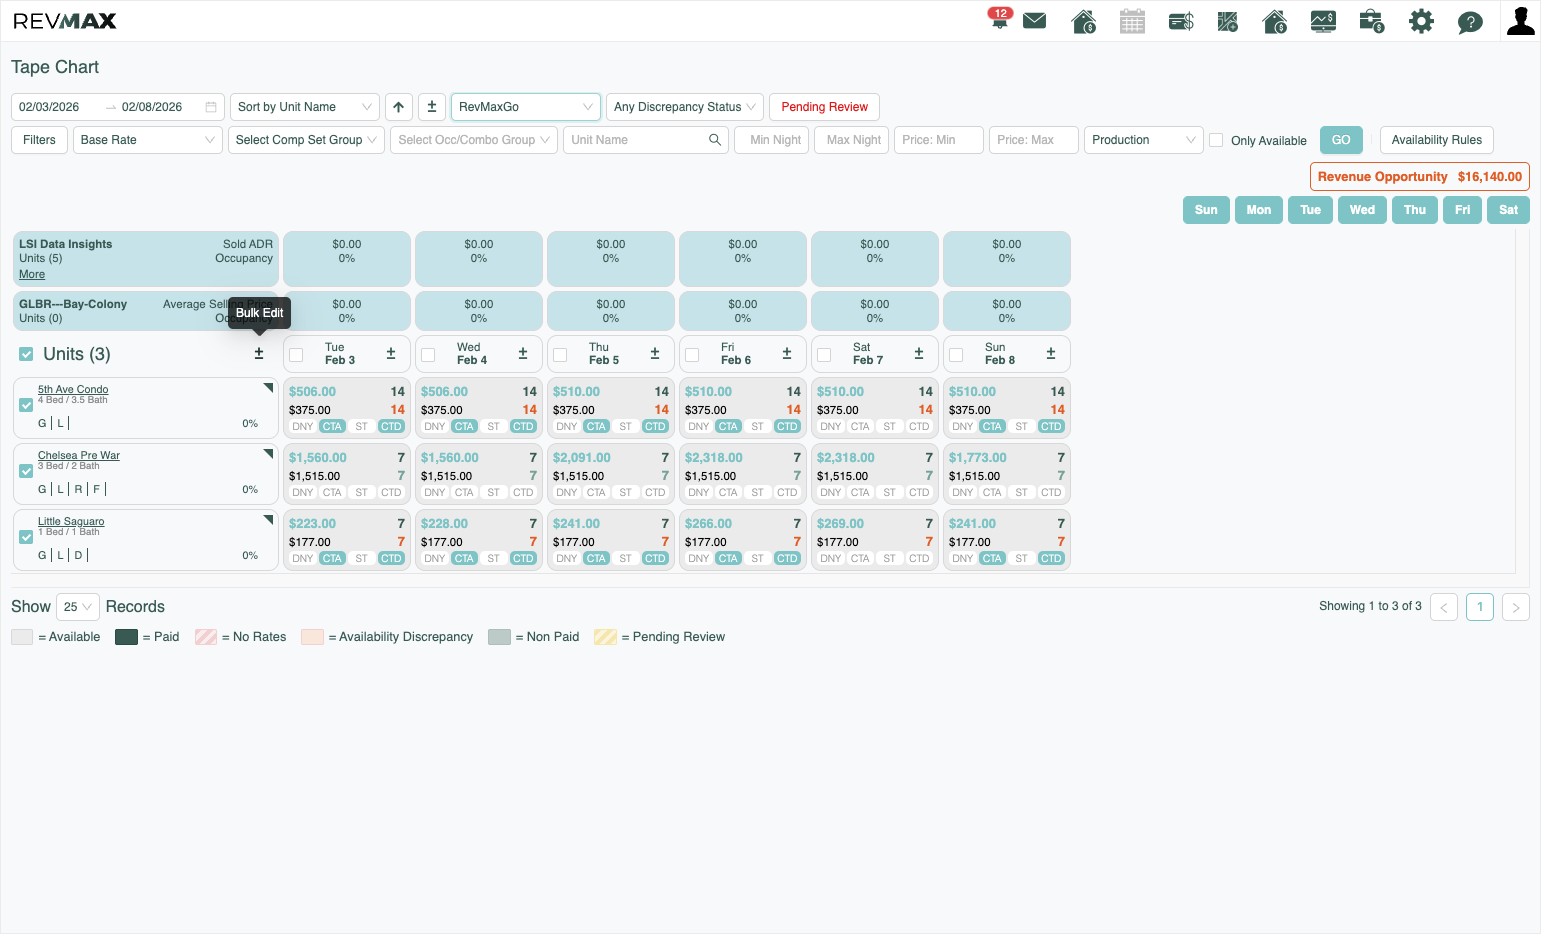Screen dimensions: 1541x934
Task: Click the Bulk Edit plus-minus icon for Units (3)
Action: tap(259, 354)
